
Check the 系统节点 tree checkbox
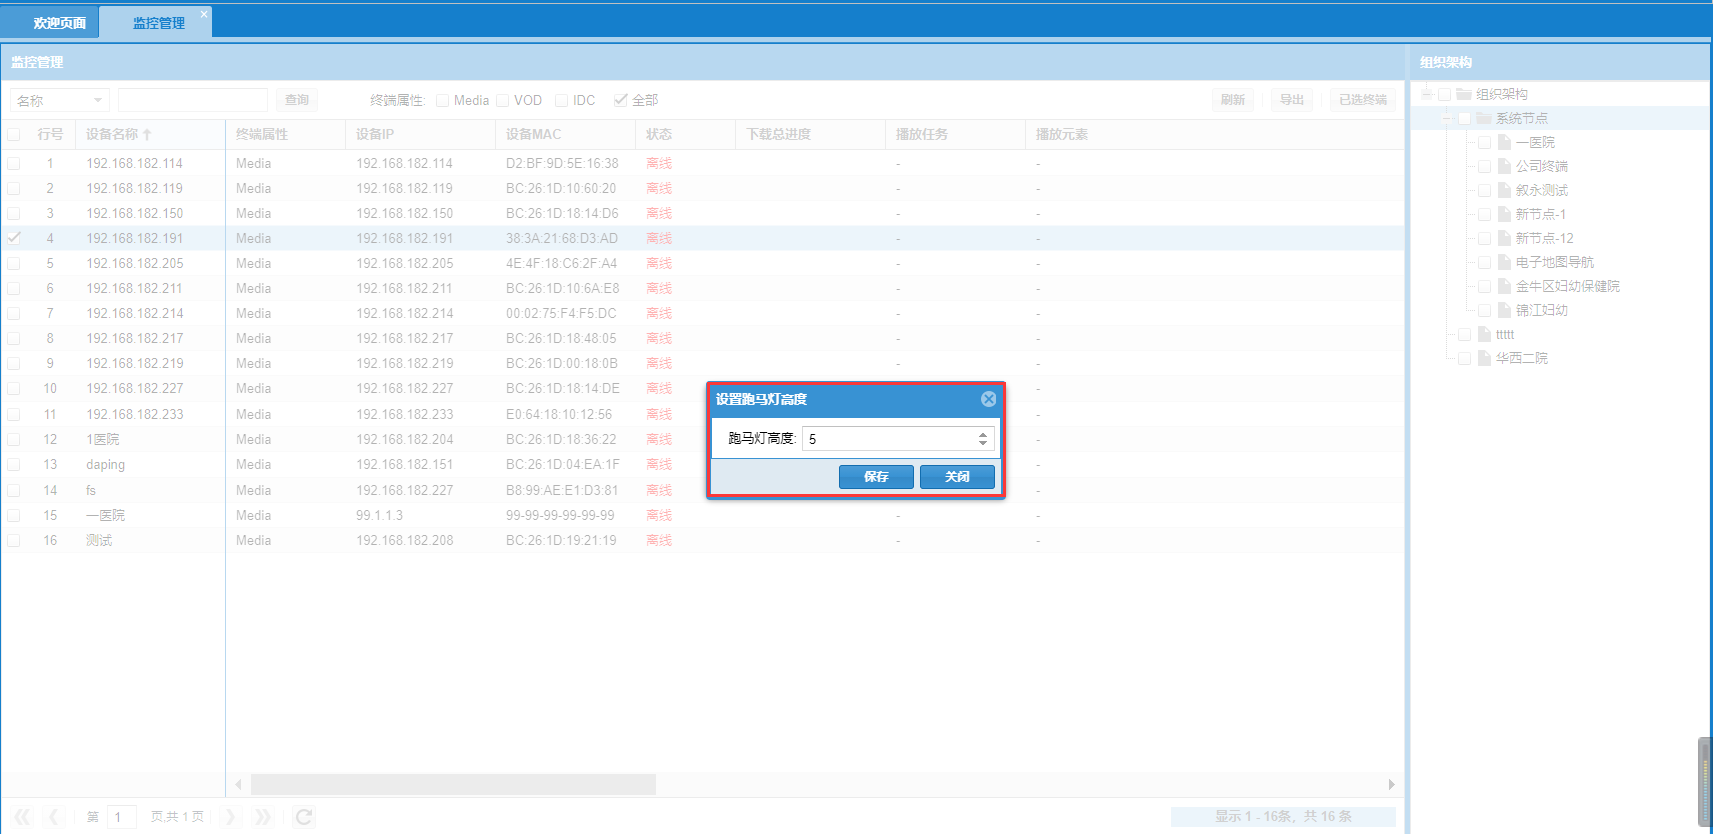click(x=1464, y=118)
